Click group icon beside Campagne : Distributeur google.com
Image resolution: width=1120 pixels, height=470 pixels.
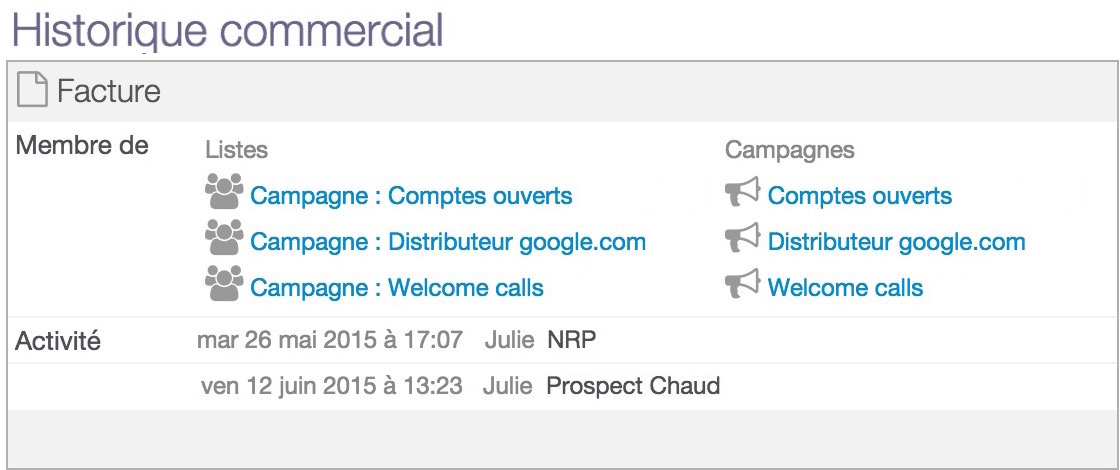tap(224, 237)
